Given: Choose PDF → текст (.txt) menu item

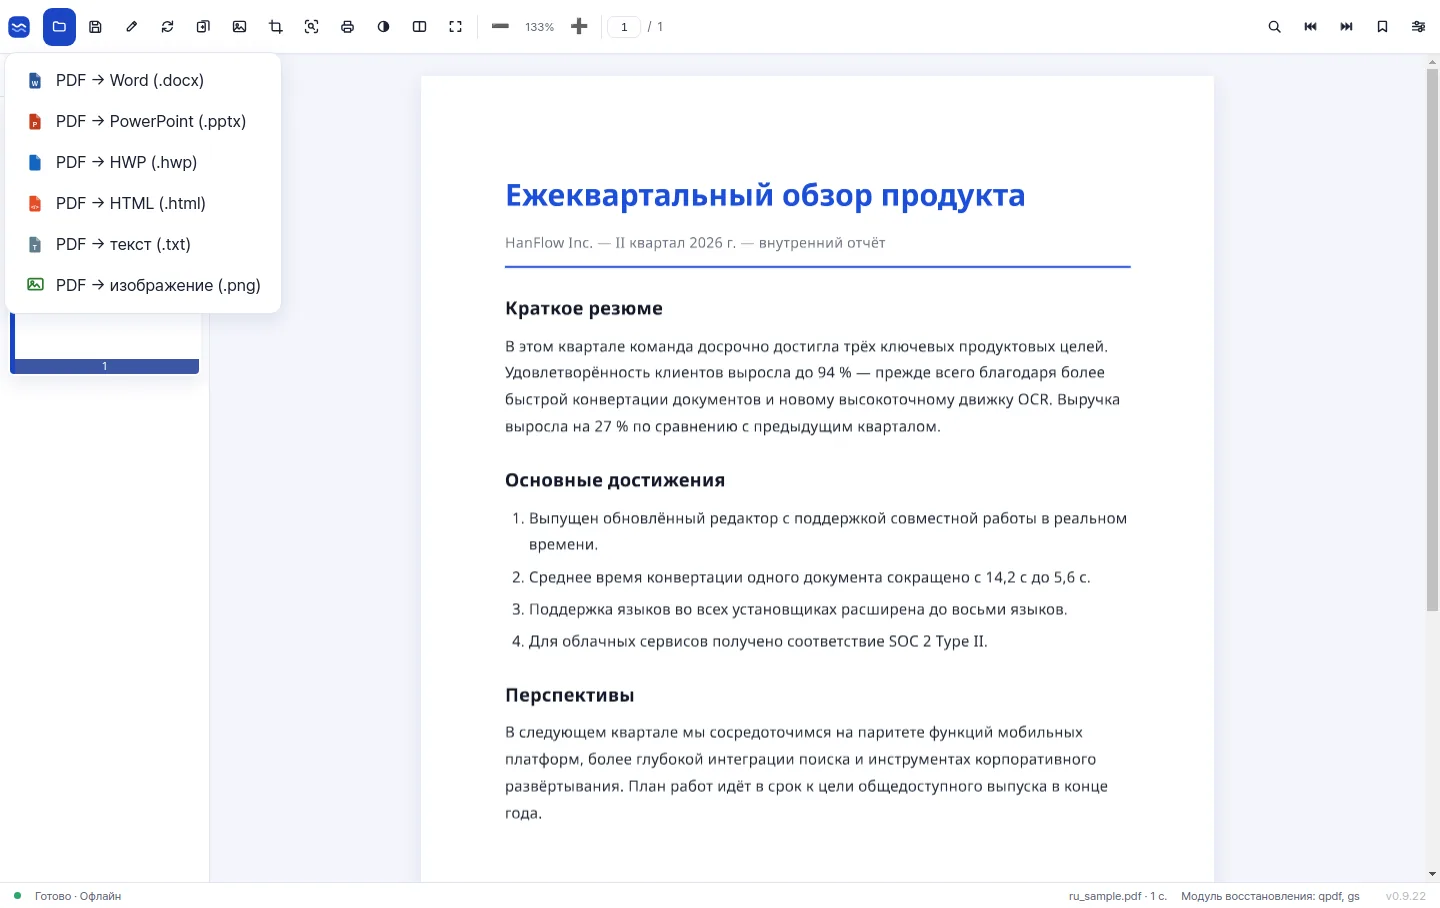Looking at the screenshot, I should point(143,244).
